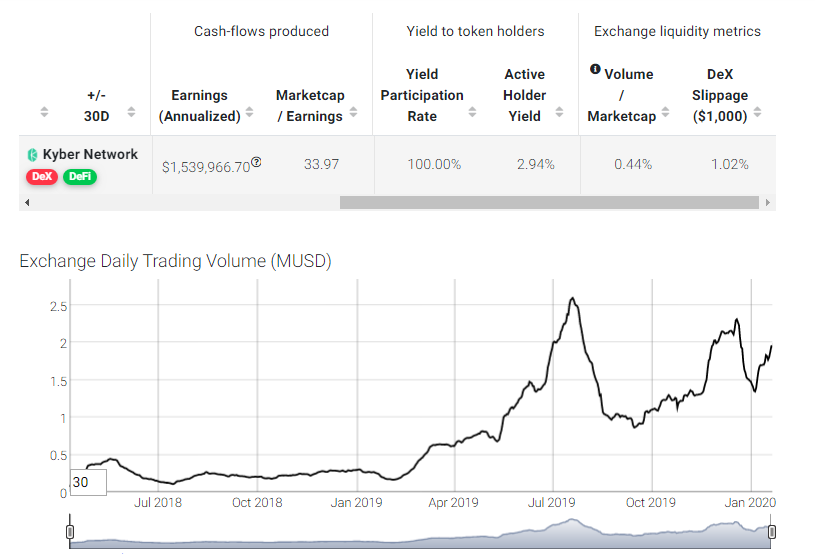Click the Apr 2019 axis label

[x=453, y=503]
